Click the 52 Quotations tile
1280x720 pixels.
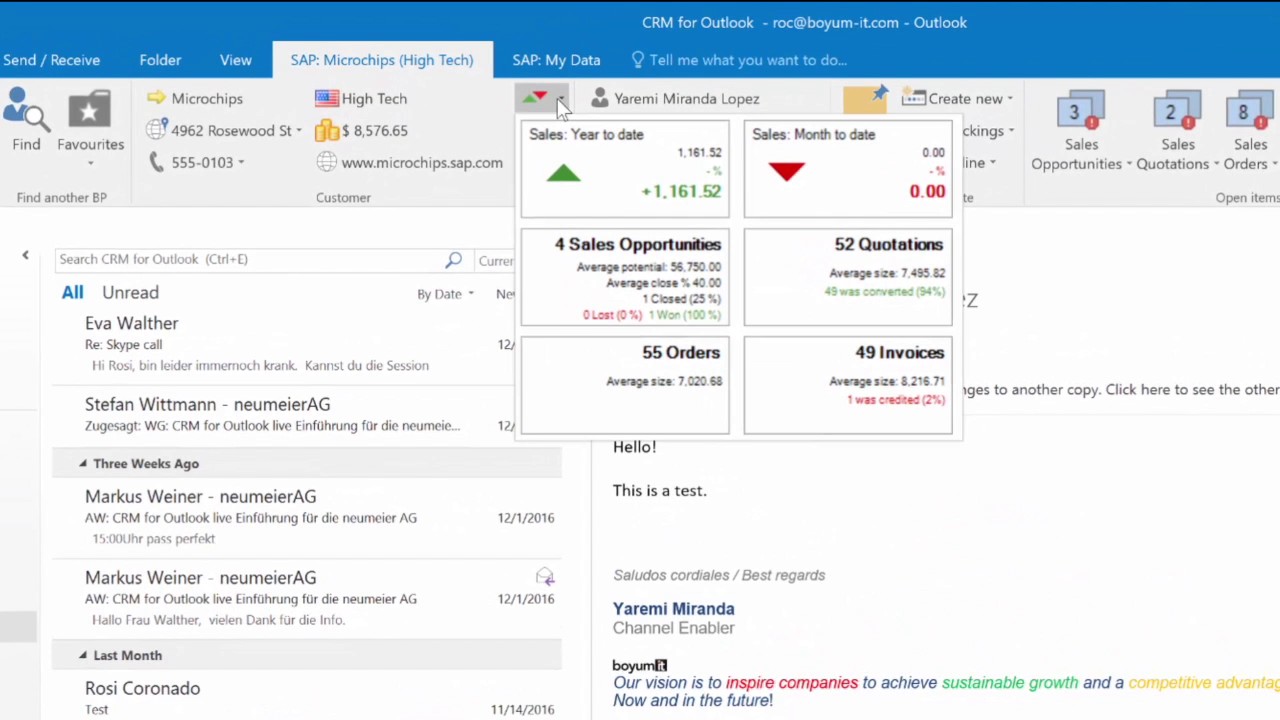tap(848, 277)
